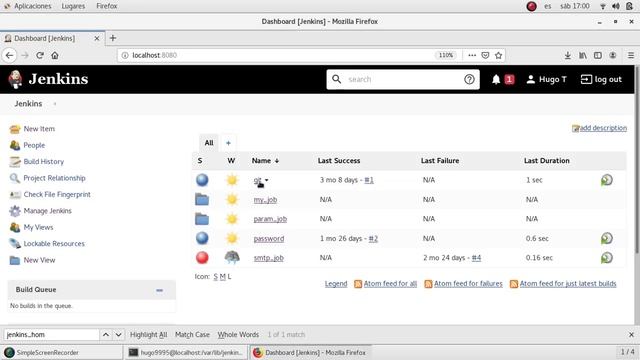Image resolution: width=640 pixels, height=360 pixels.
Task: Toggle Match Case in find bar
Action: (192, 335)
